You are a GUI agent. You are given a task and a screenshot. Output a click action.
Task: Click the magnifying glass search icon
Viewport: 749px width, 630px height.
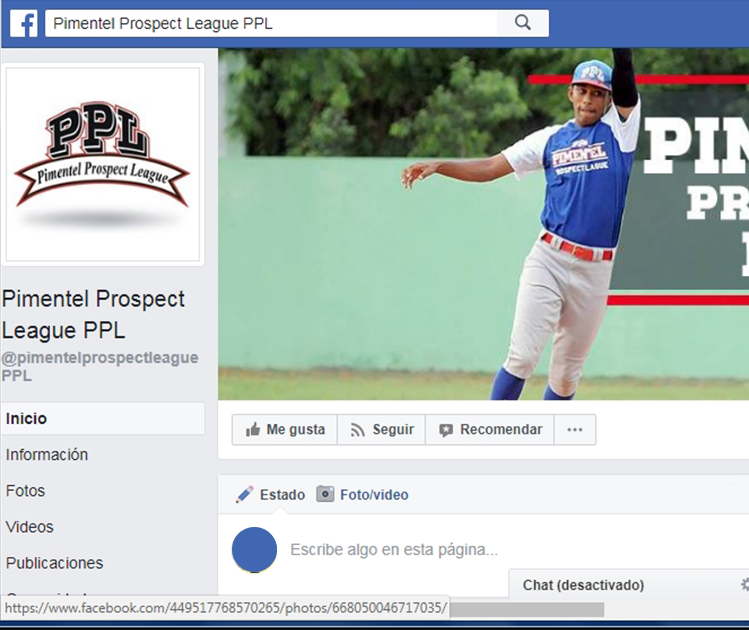tap(523, 22)
